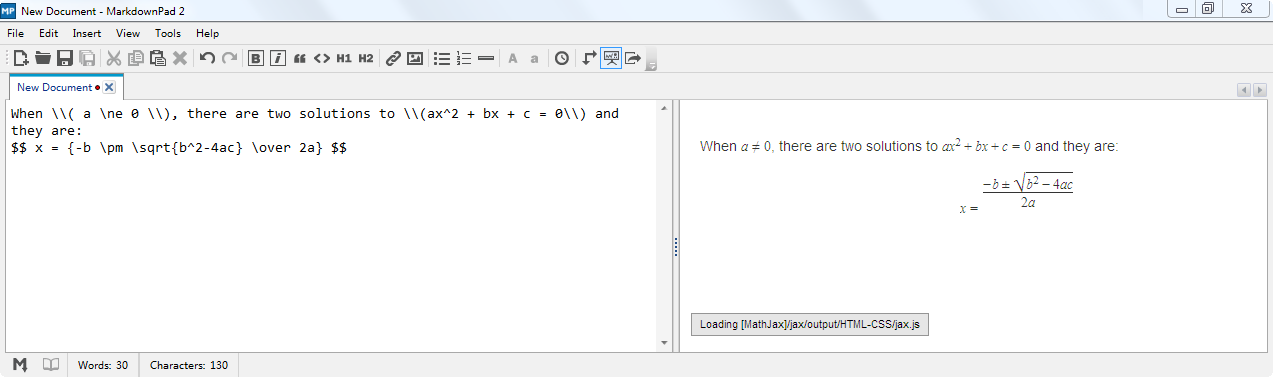Viewport: 1273px width, 377px height.
Task: Create a new document with toolbar icon
Action: (21, 58)
